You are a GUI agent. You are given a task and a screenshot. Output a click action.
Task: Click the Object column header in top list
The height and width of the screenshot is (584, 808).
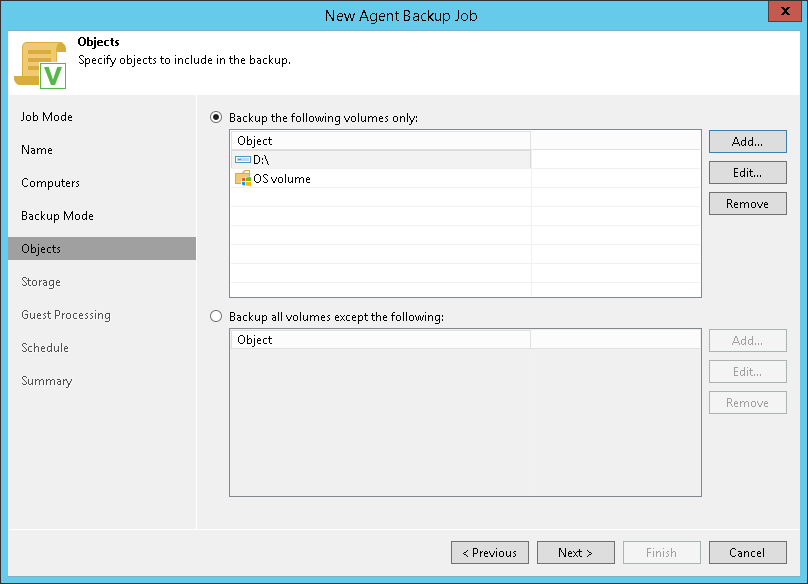[x=380, y=141]
